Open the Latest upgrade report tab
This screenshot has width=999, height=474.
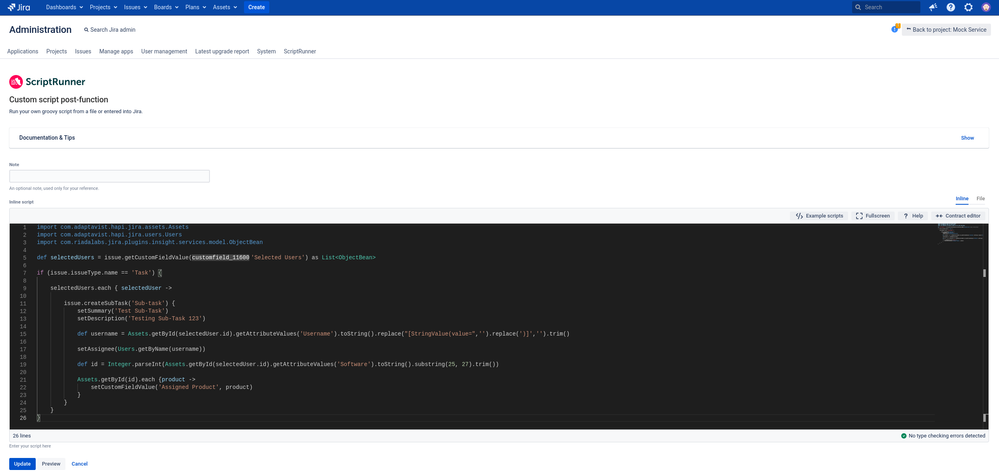point(222,52)
